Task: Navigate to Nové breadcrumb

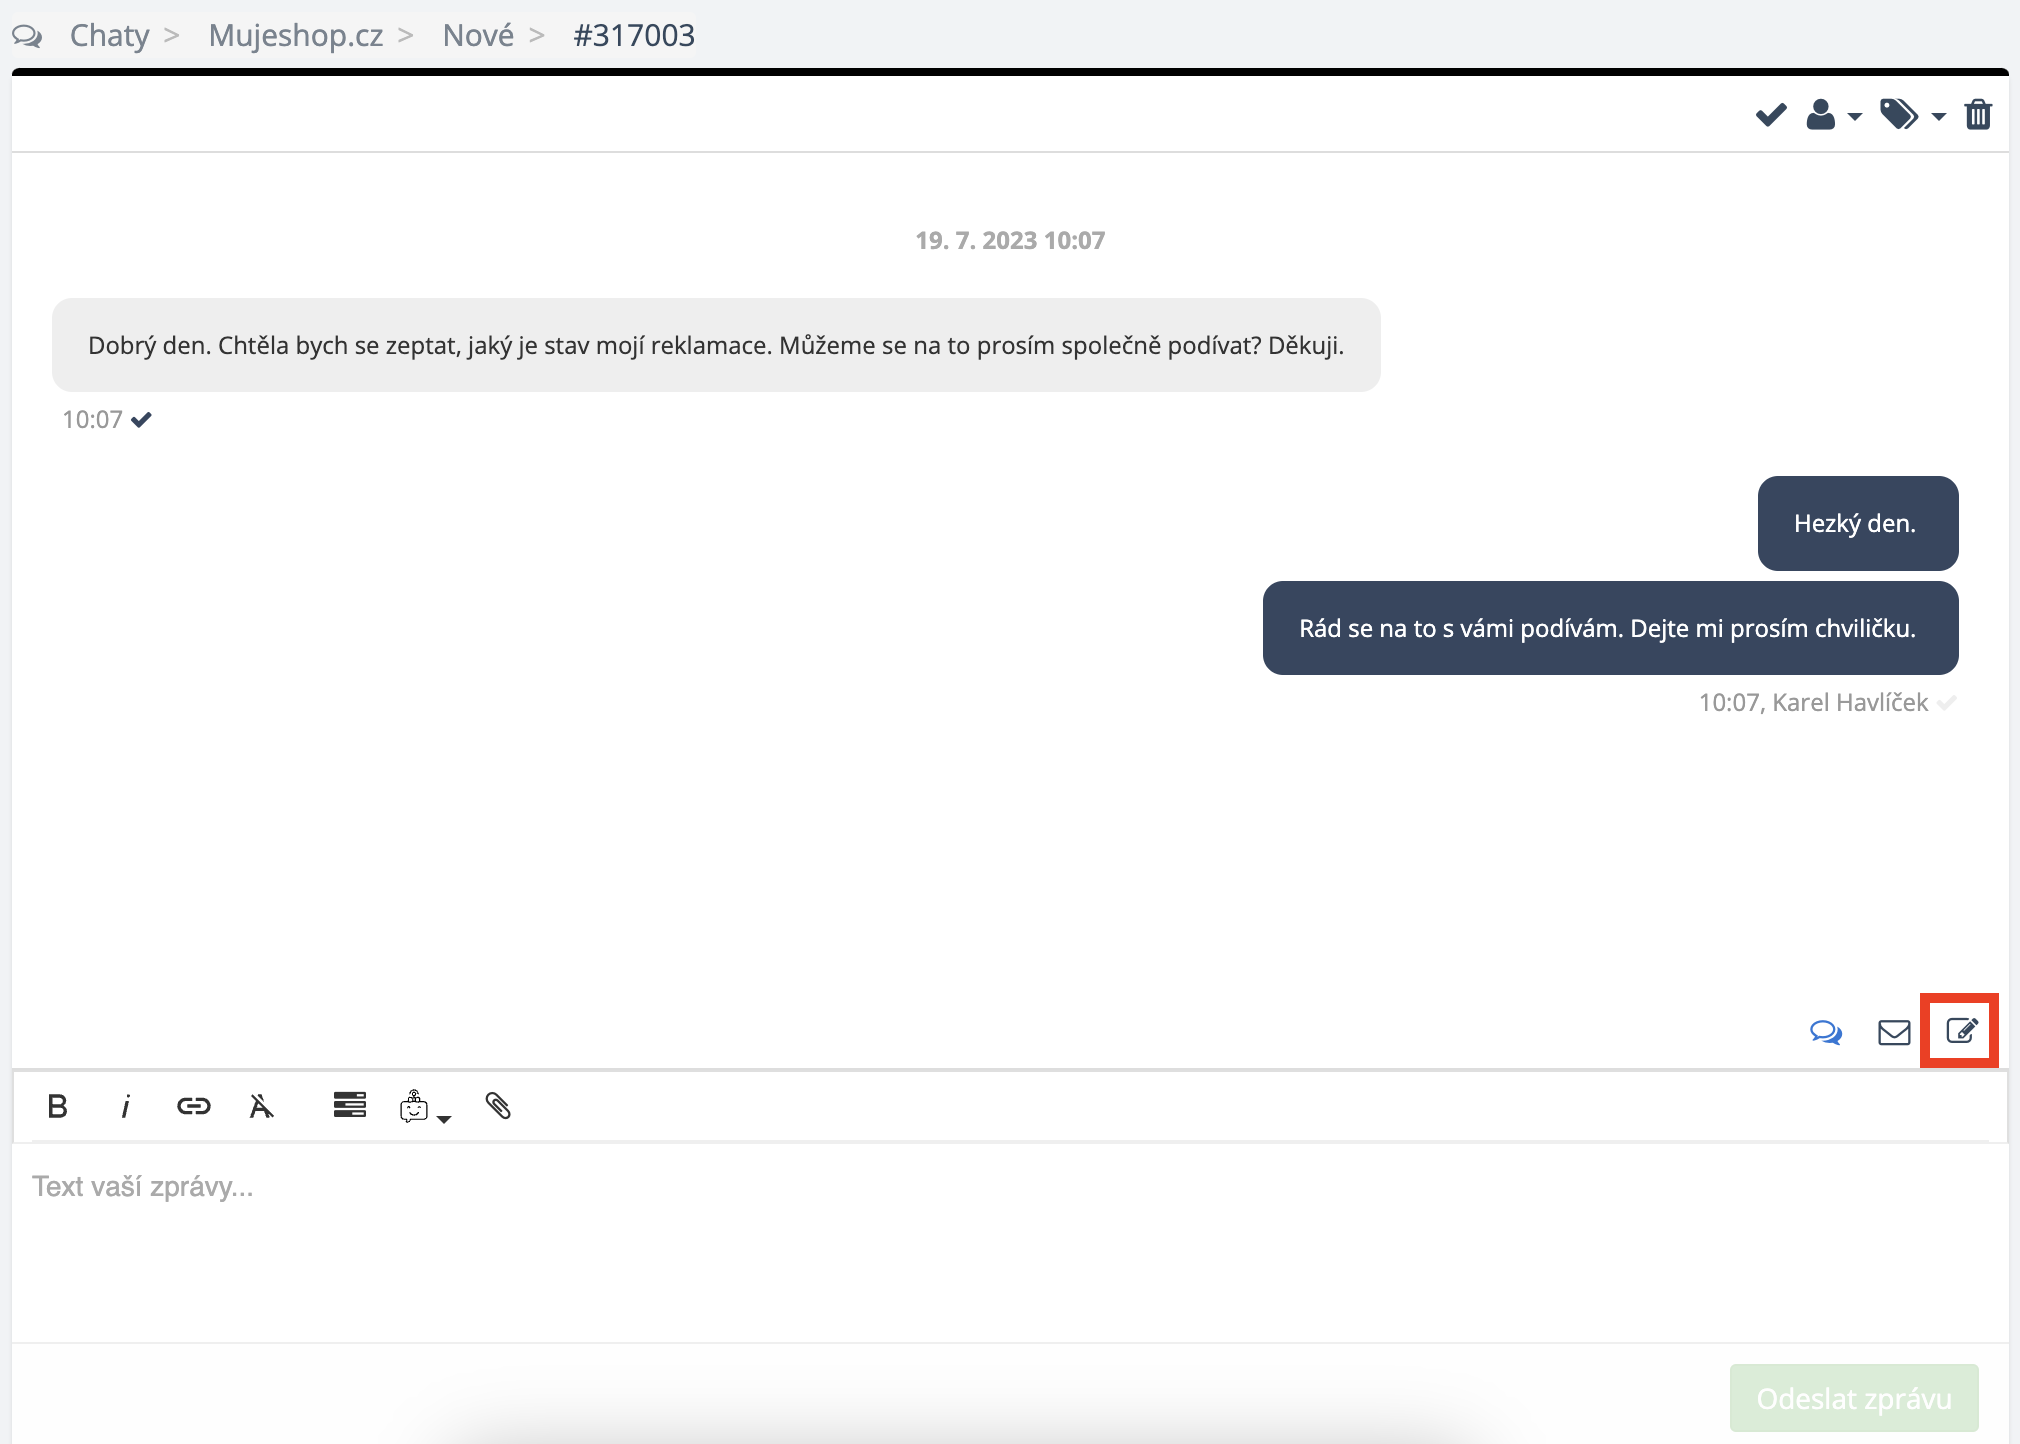Action: tap(477, 36)
